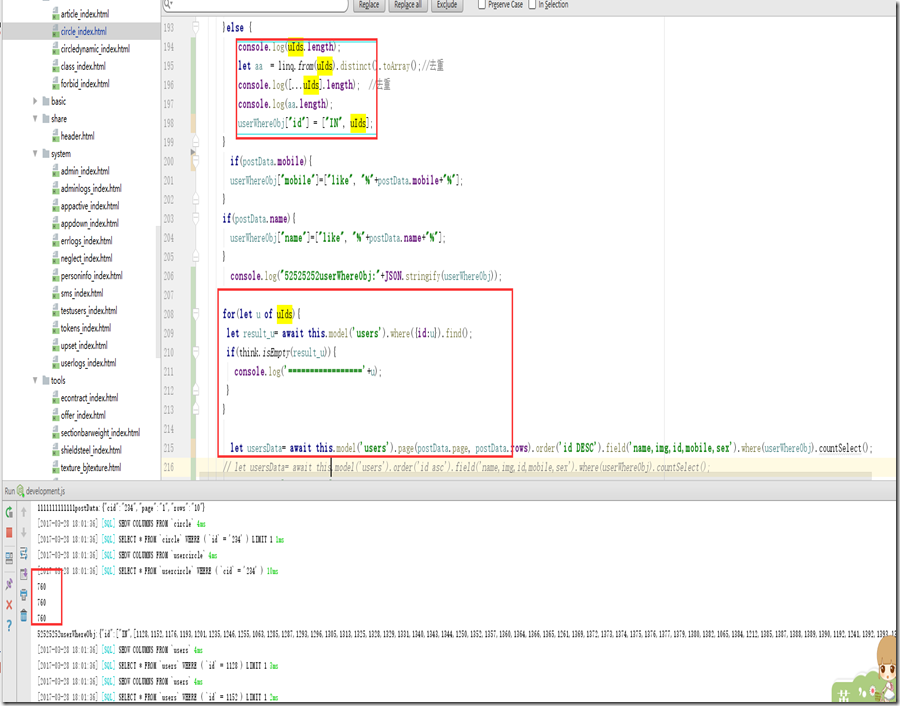This screenshot has height=706, width=900.
Task: Open sms_index.html file
Action: click(x=82, y=293)
